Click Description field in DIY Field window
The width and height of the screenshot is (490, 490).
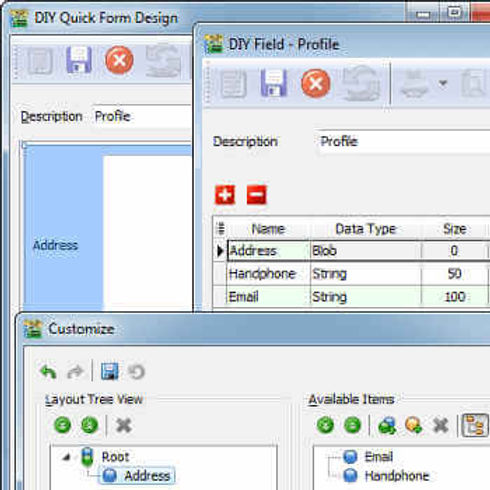tap(403, 142)
